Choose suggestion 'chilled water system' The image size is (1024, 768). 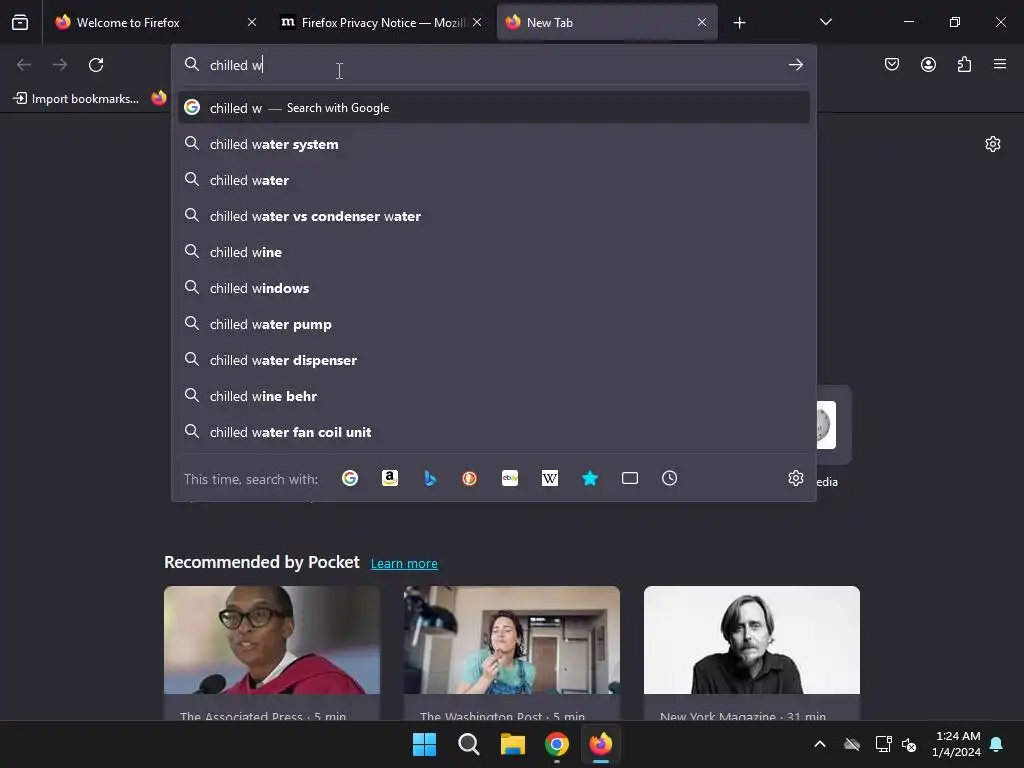point(494,144)
